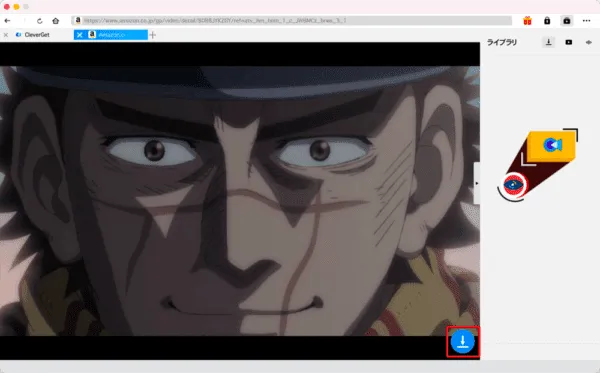Open the audio section in library panel
The image size is (600, 373).
[589, 42]
